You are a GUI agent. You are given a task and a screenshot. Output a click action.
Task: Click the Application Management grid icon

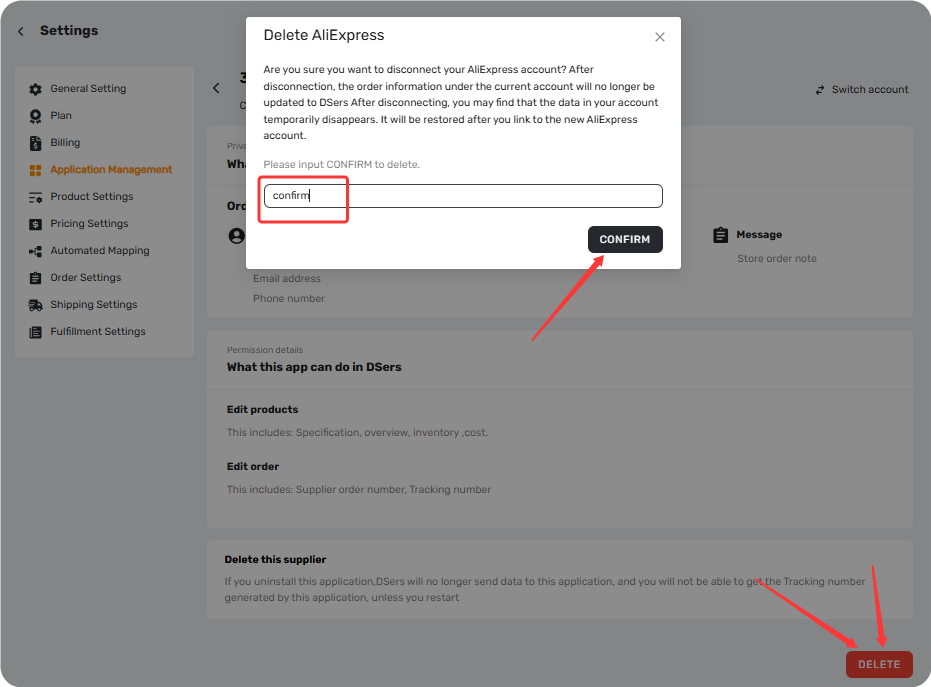36,170
